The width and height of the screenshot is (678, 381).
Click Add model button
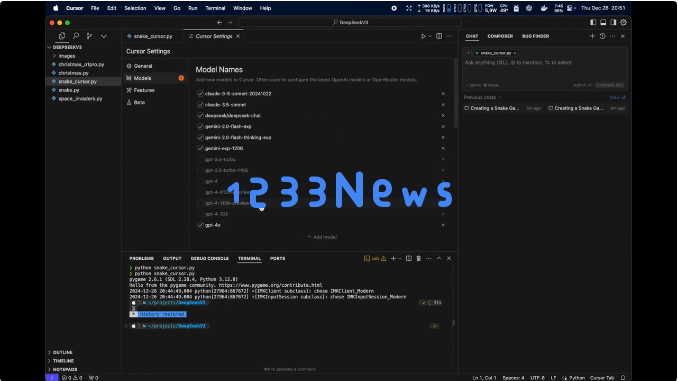(322, 237)
